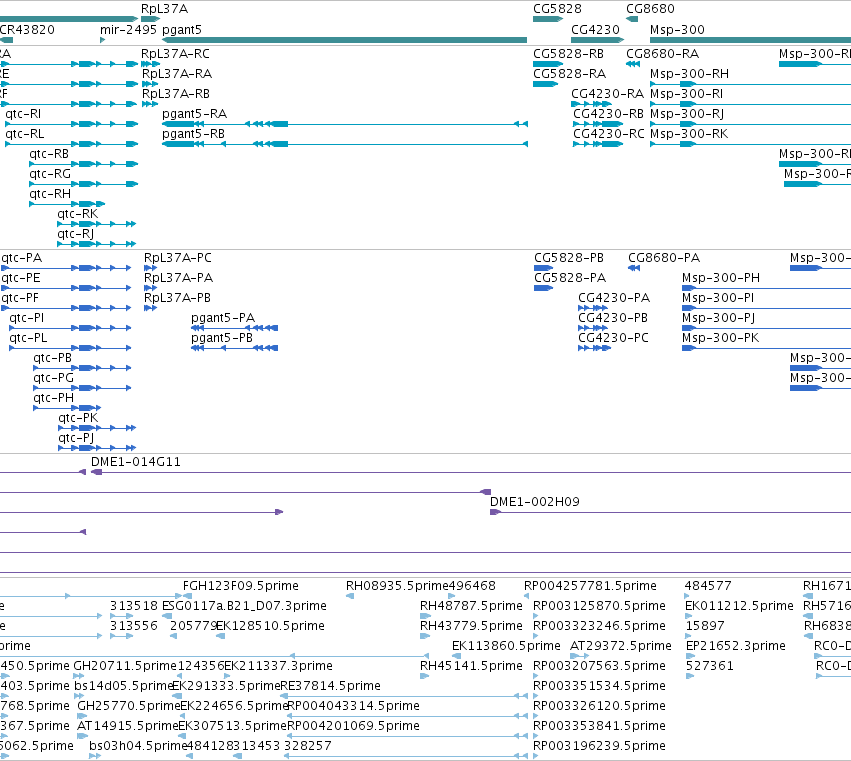Image resolution: width=851 pixels, height=761 pixels.
Task: Click the RpL37A-PA protein label
Action: (179, 278)
